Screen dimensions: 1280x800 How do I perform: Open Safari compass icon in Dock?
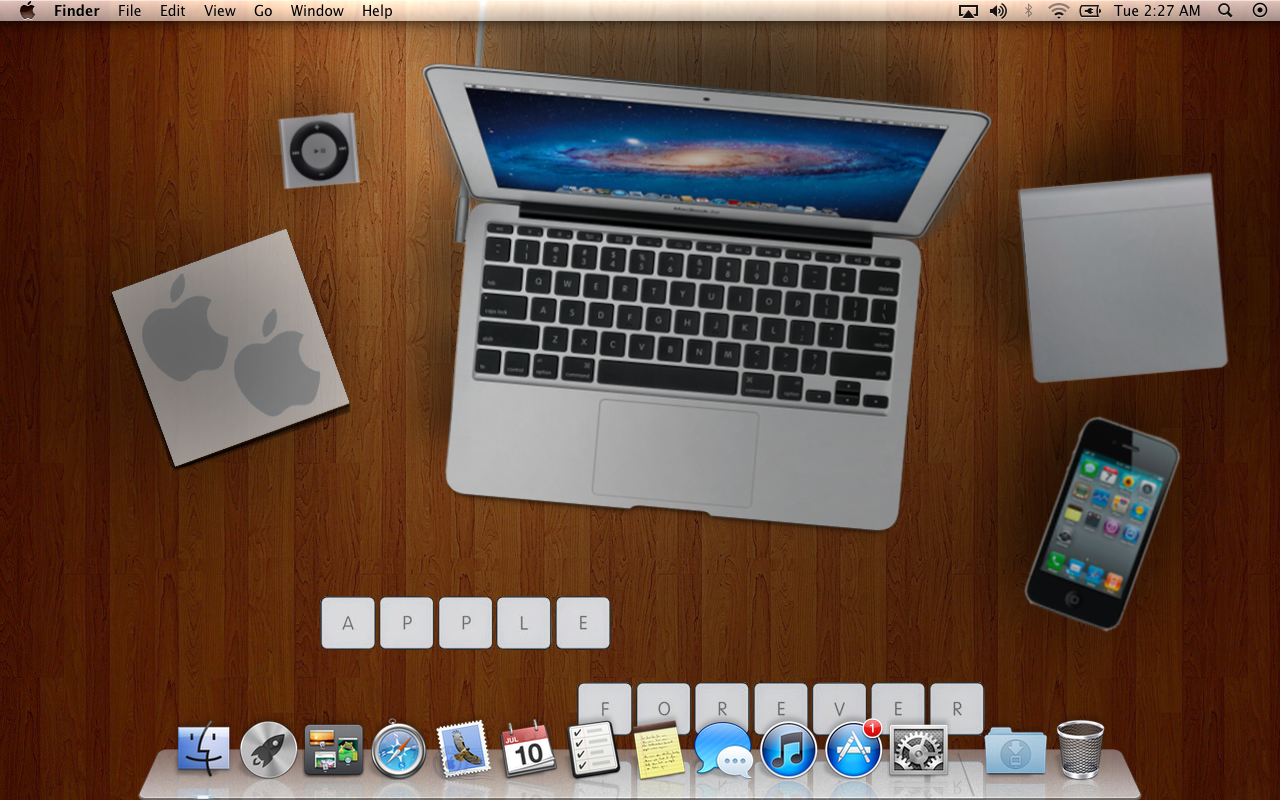click(x=399, y=750)
